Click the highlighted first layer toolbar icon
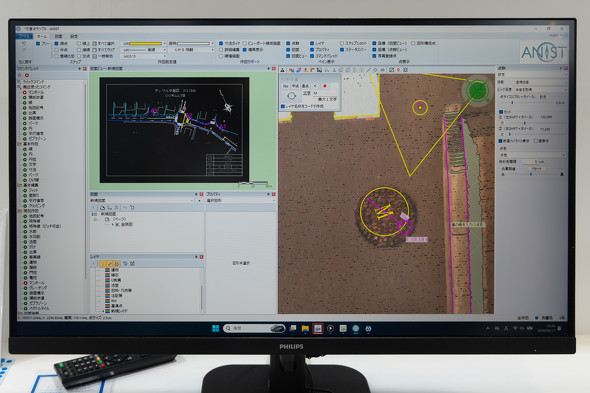 pos(103,264)
